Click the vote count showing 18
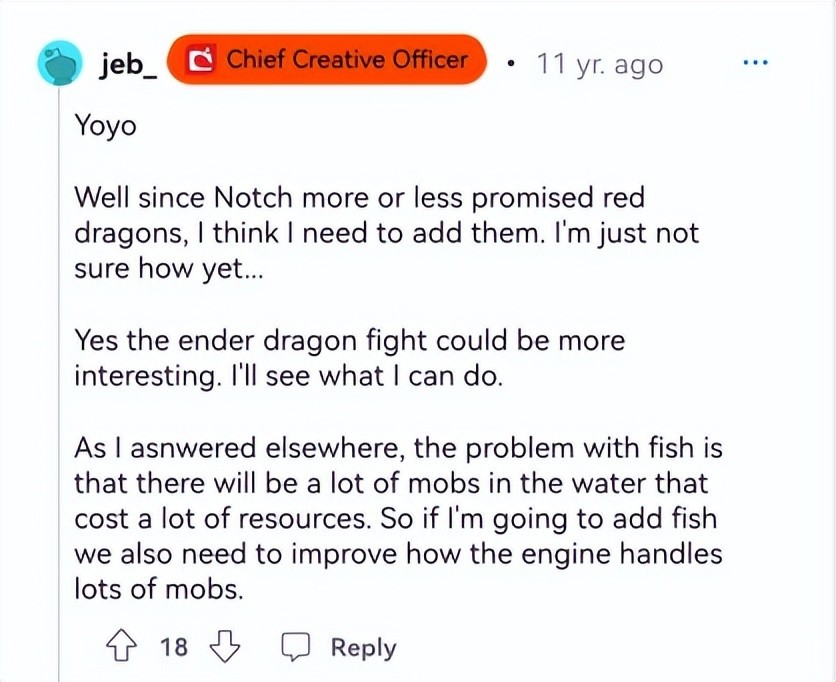The height and width of the screenshot is (682, 836). (173, 647)
